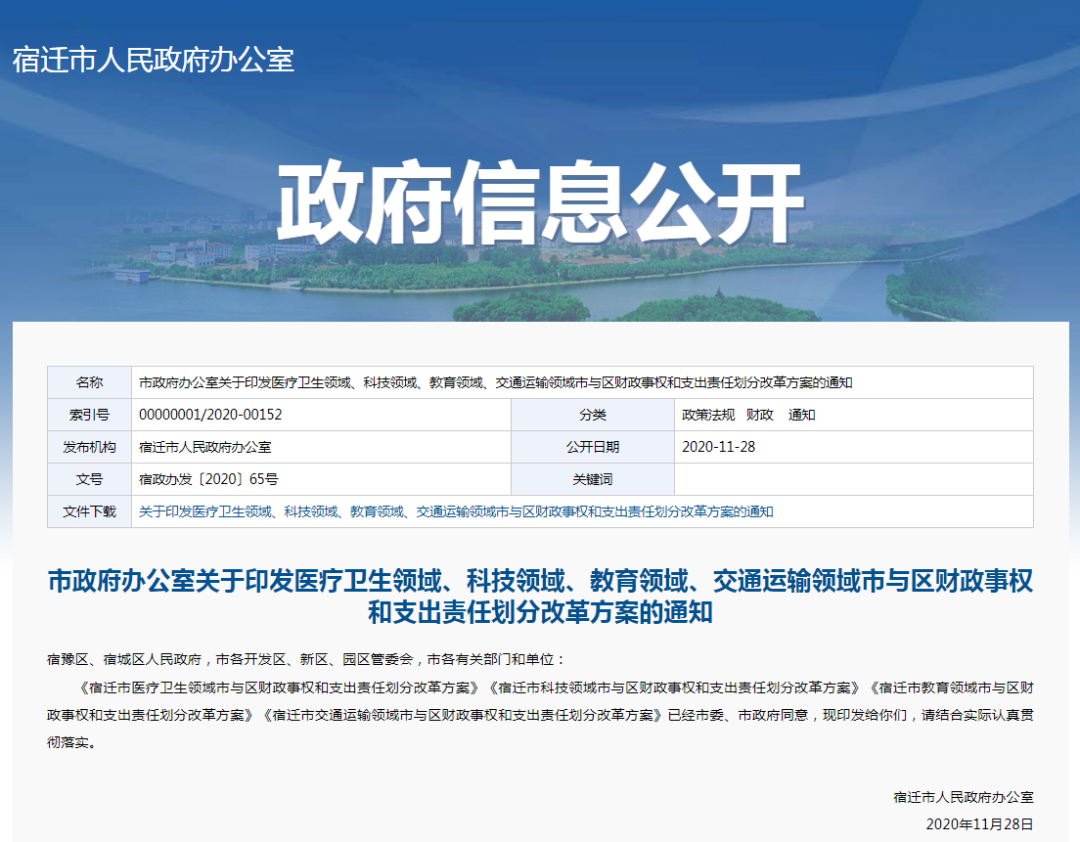This screenshot has width=1080, height=842.
Task: Click the 文件下载 label cell
Action: tap(90, 512)
